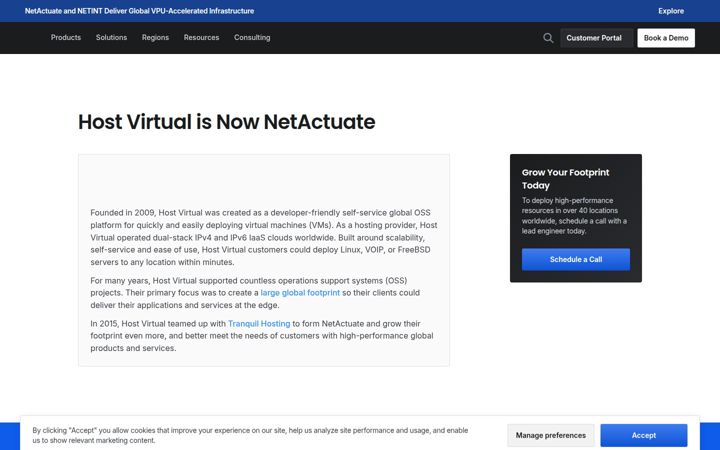Viewport: 720px width, 450px height.
Task: Click the Grow Your Footprint Today card title
Action: coord(565,179)
